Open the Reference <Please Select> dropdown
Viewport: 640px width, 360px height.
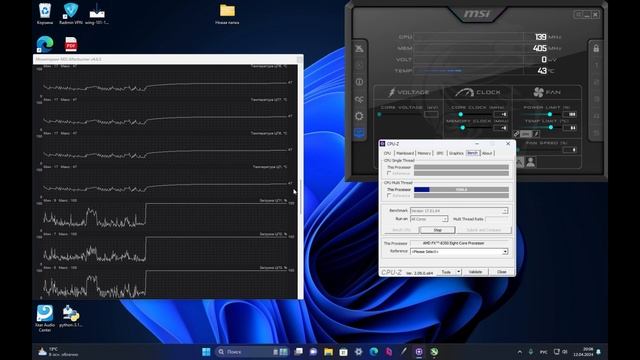point(459,252)
